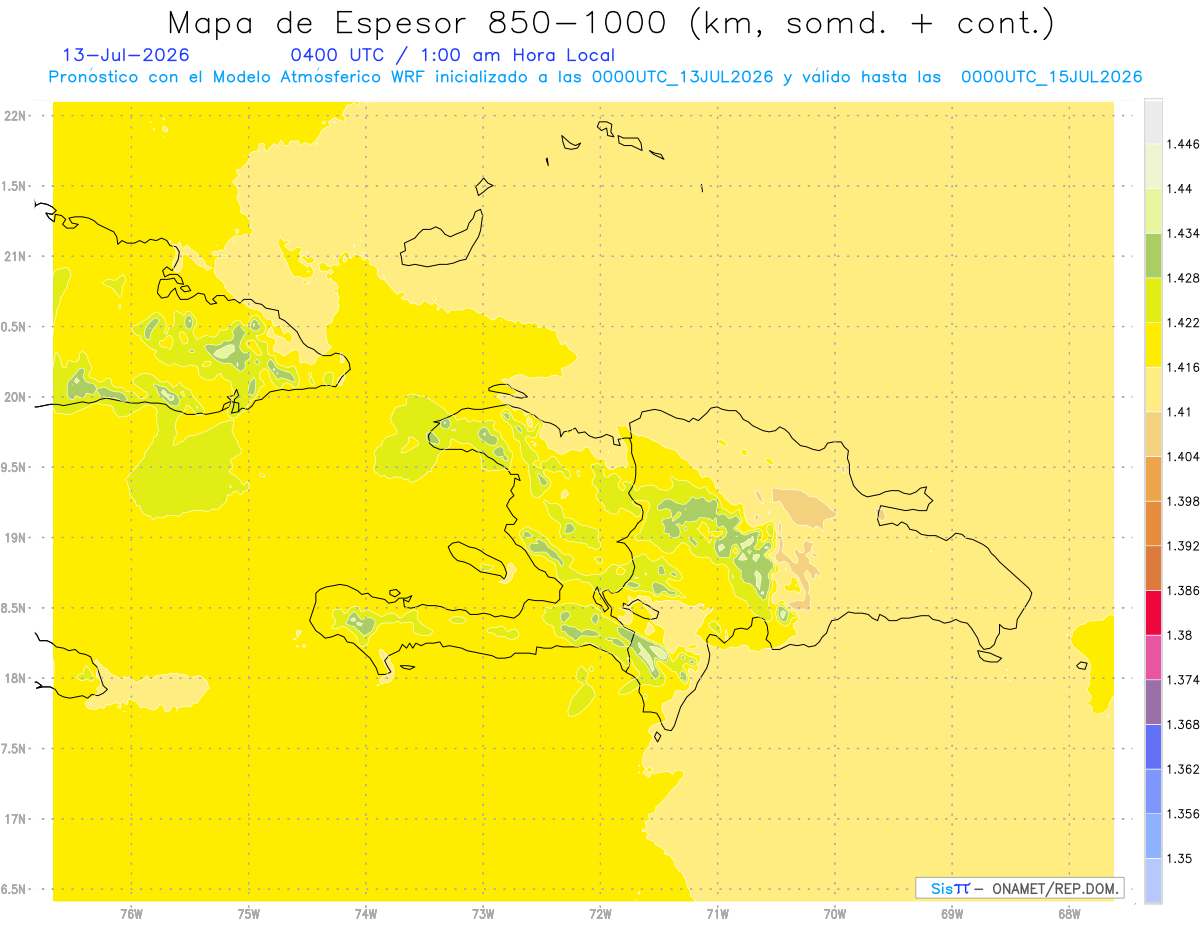1200x927 pixels.
Task: Click the '1.428' color scale value
Action: click(1183, 278)
